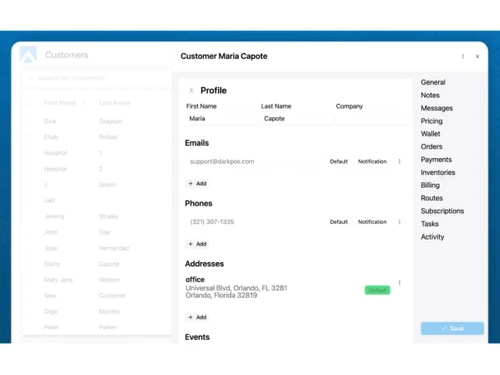
Task: Select the Jalil customer row
Action: [x=97, y=201]
